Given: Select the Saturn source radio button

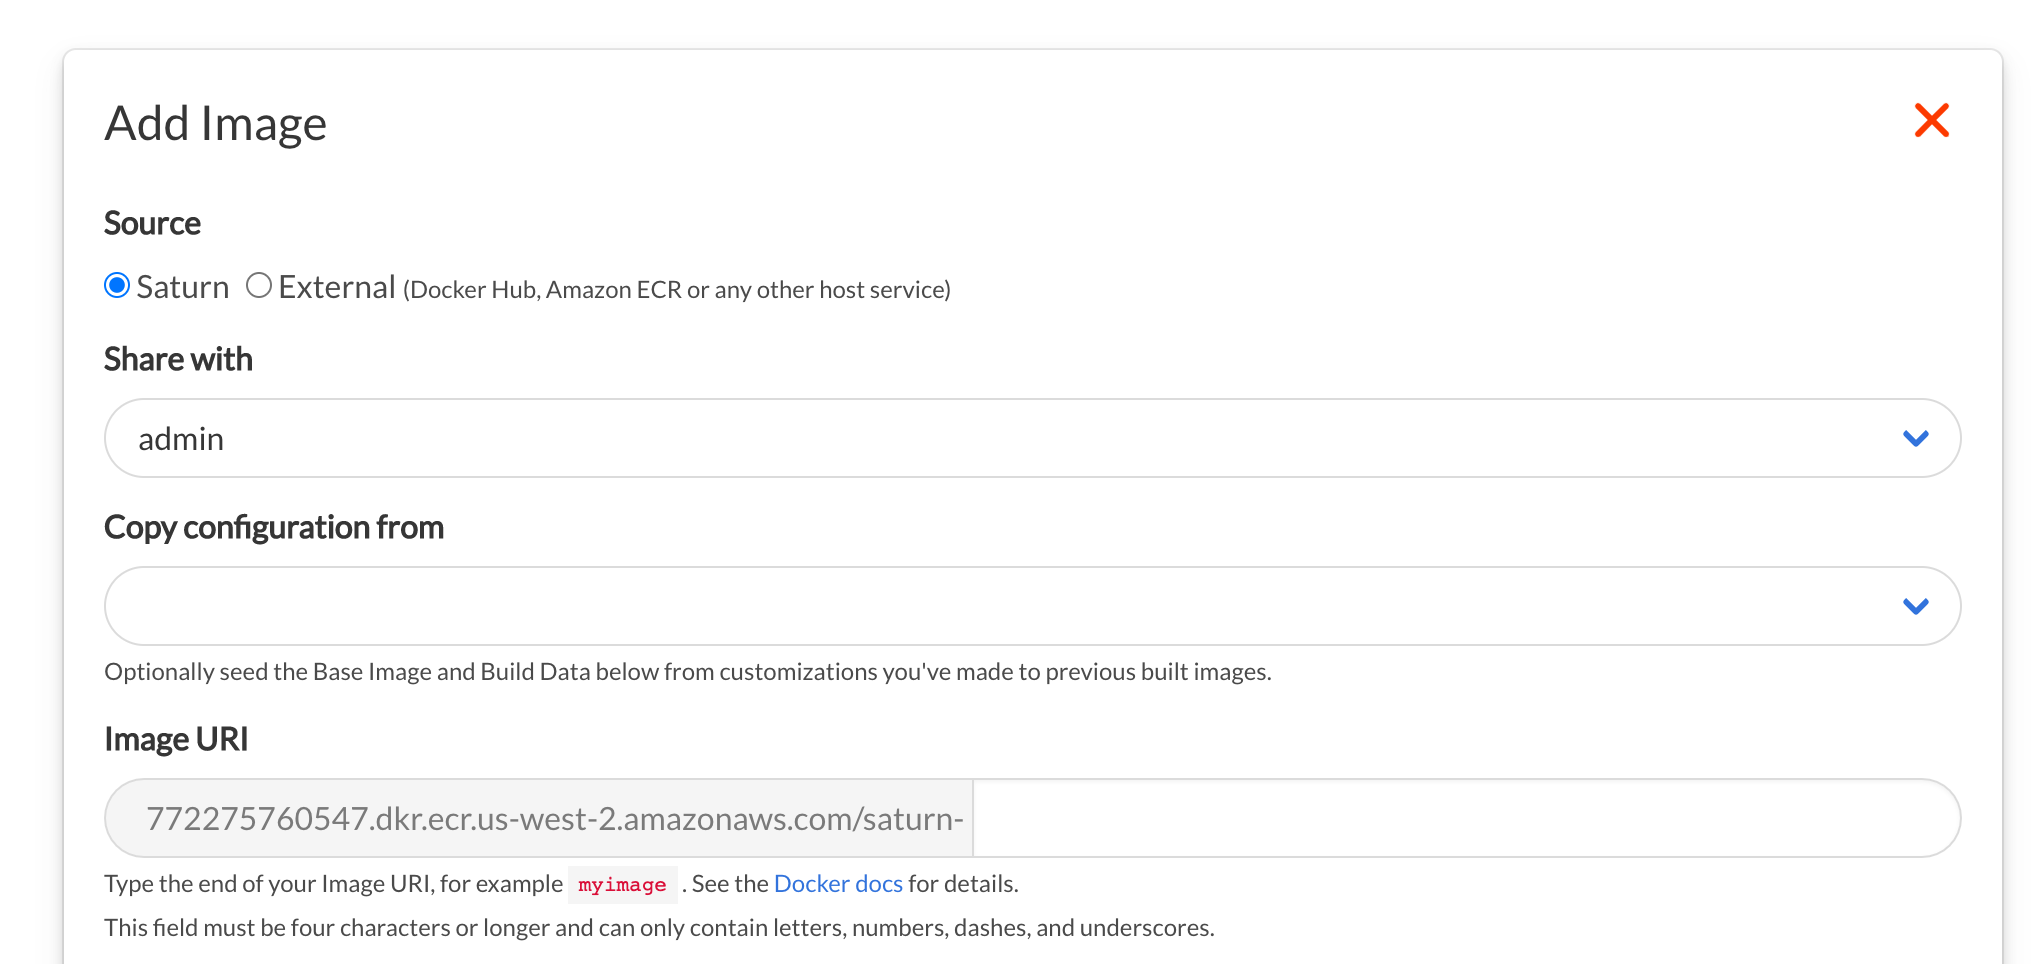Looking at the screenshot, I should click(x=117, y=286).
